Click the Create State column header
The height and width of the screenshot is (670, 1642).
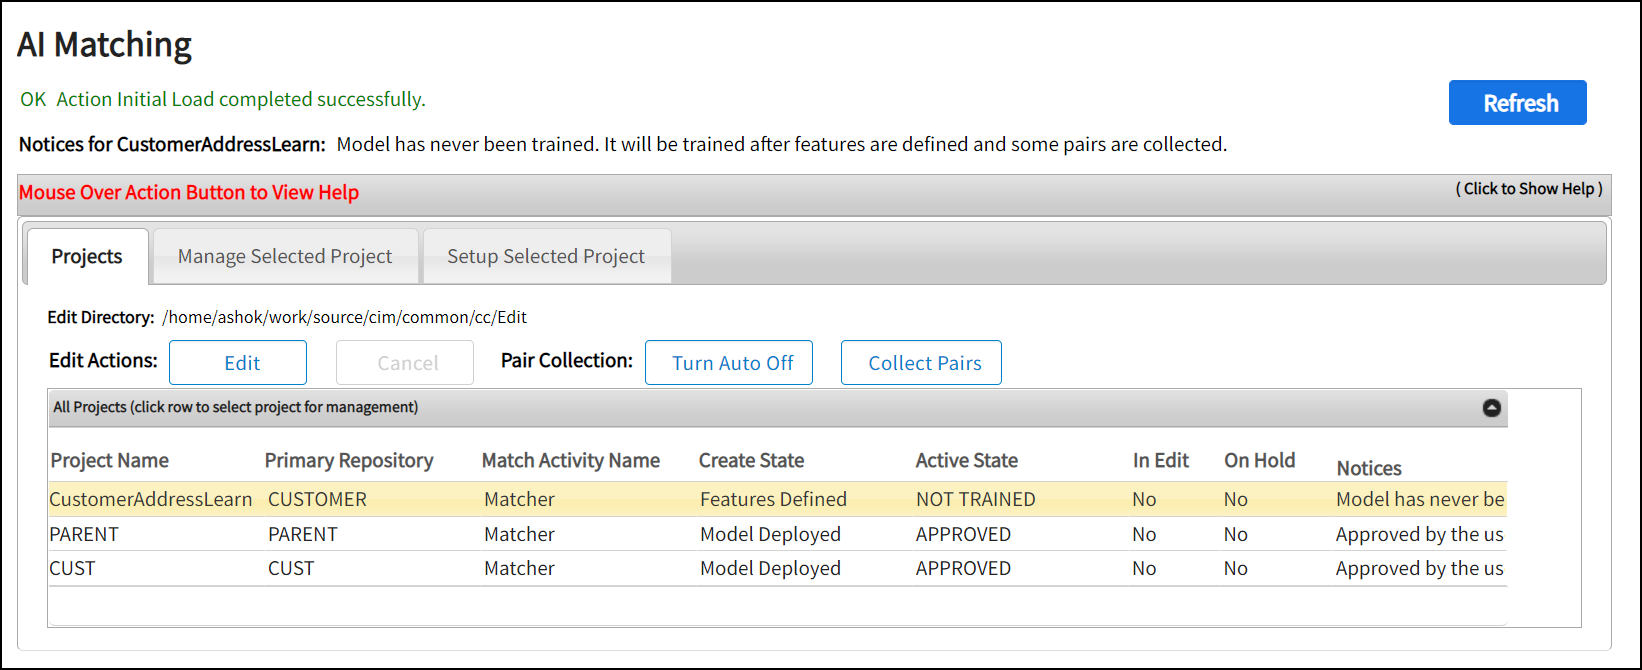(x=752, y=461)
